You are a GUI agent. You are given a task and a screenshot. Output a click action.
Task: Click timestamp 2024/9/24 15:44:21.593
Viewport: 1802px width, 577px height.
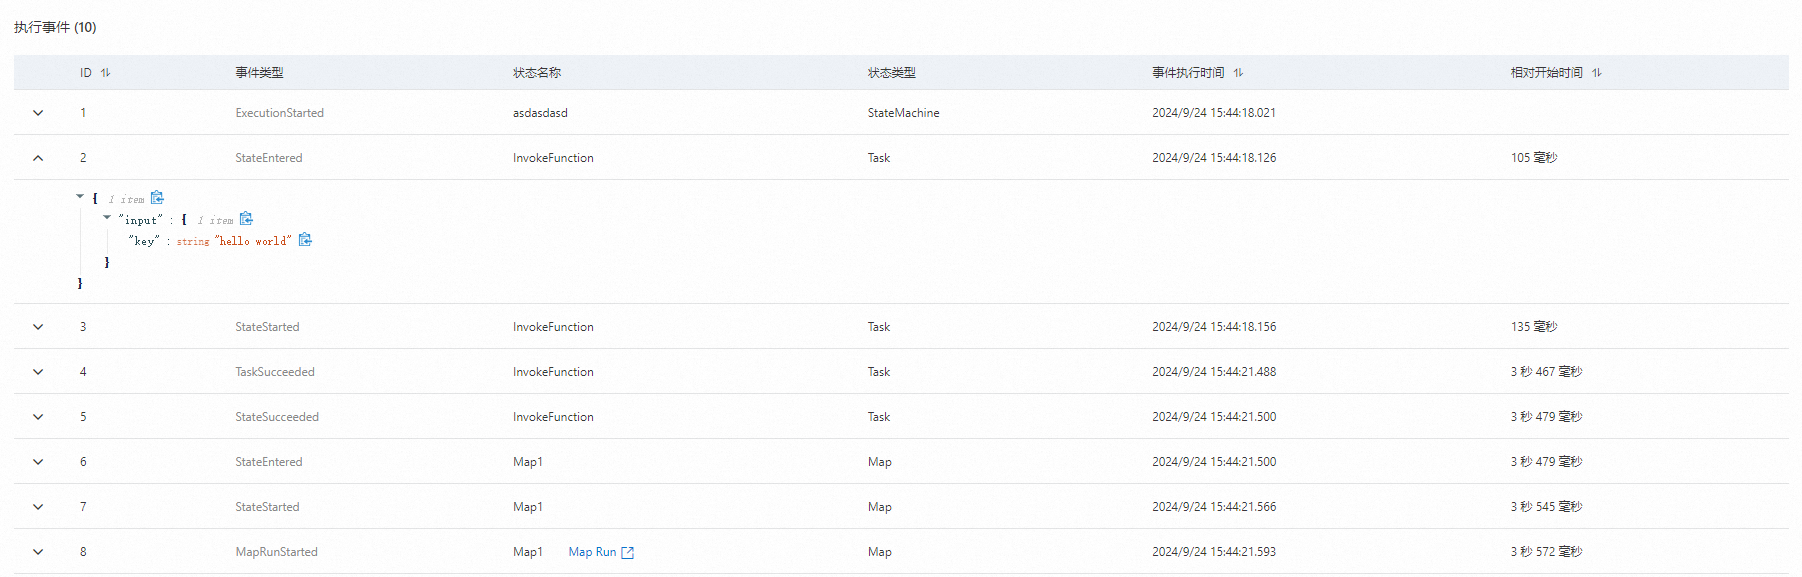pyautogui.click(x=1214, y=552)
